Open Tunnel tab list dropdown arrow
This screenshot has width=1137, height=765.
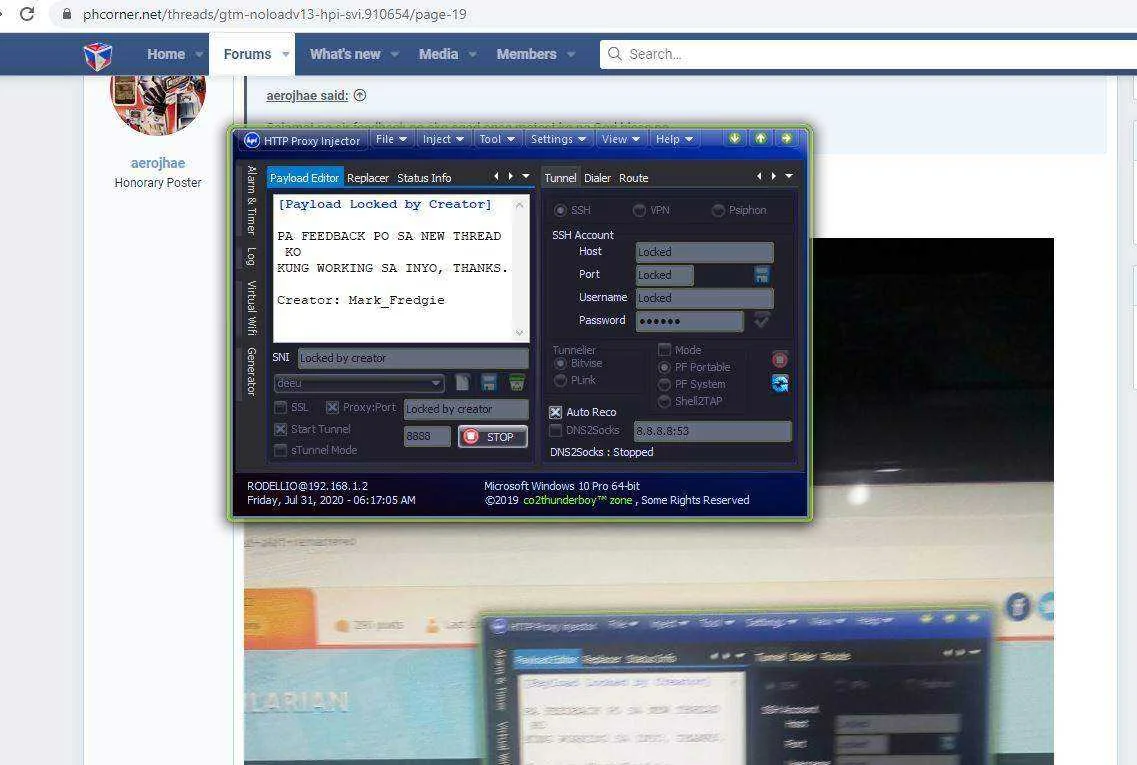click(x=789, y=176)
